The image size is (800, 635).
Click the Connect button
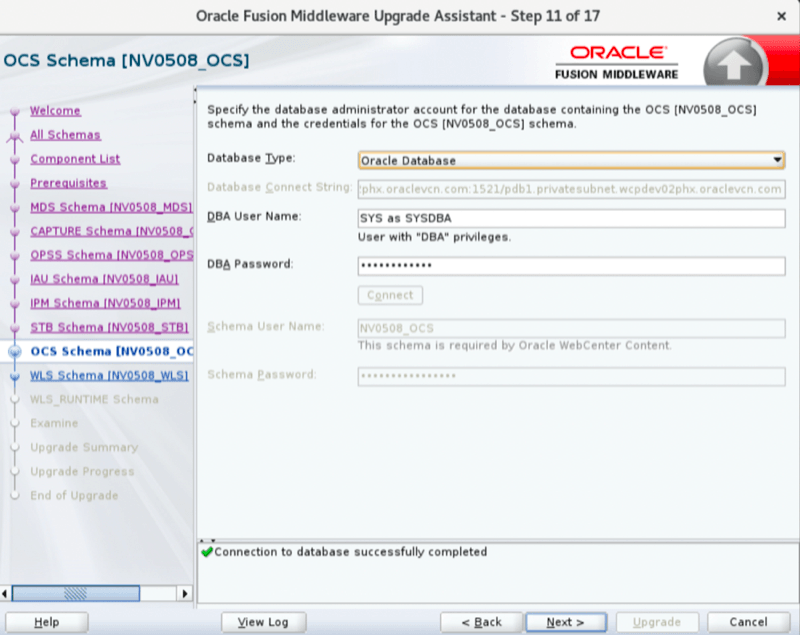click(x=390, y=295)
